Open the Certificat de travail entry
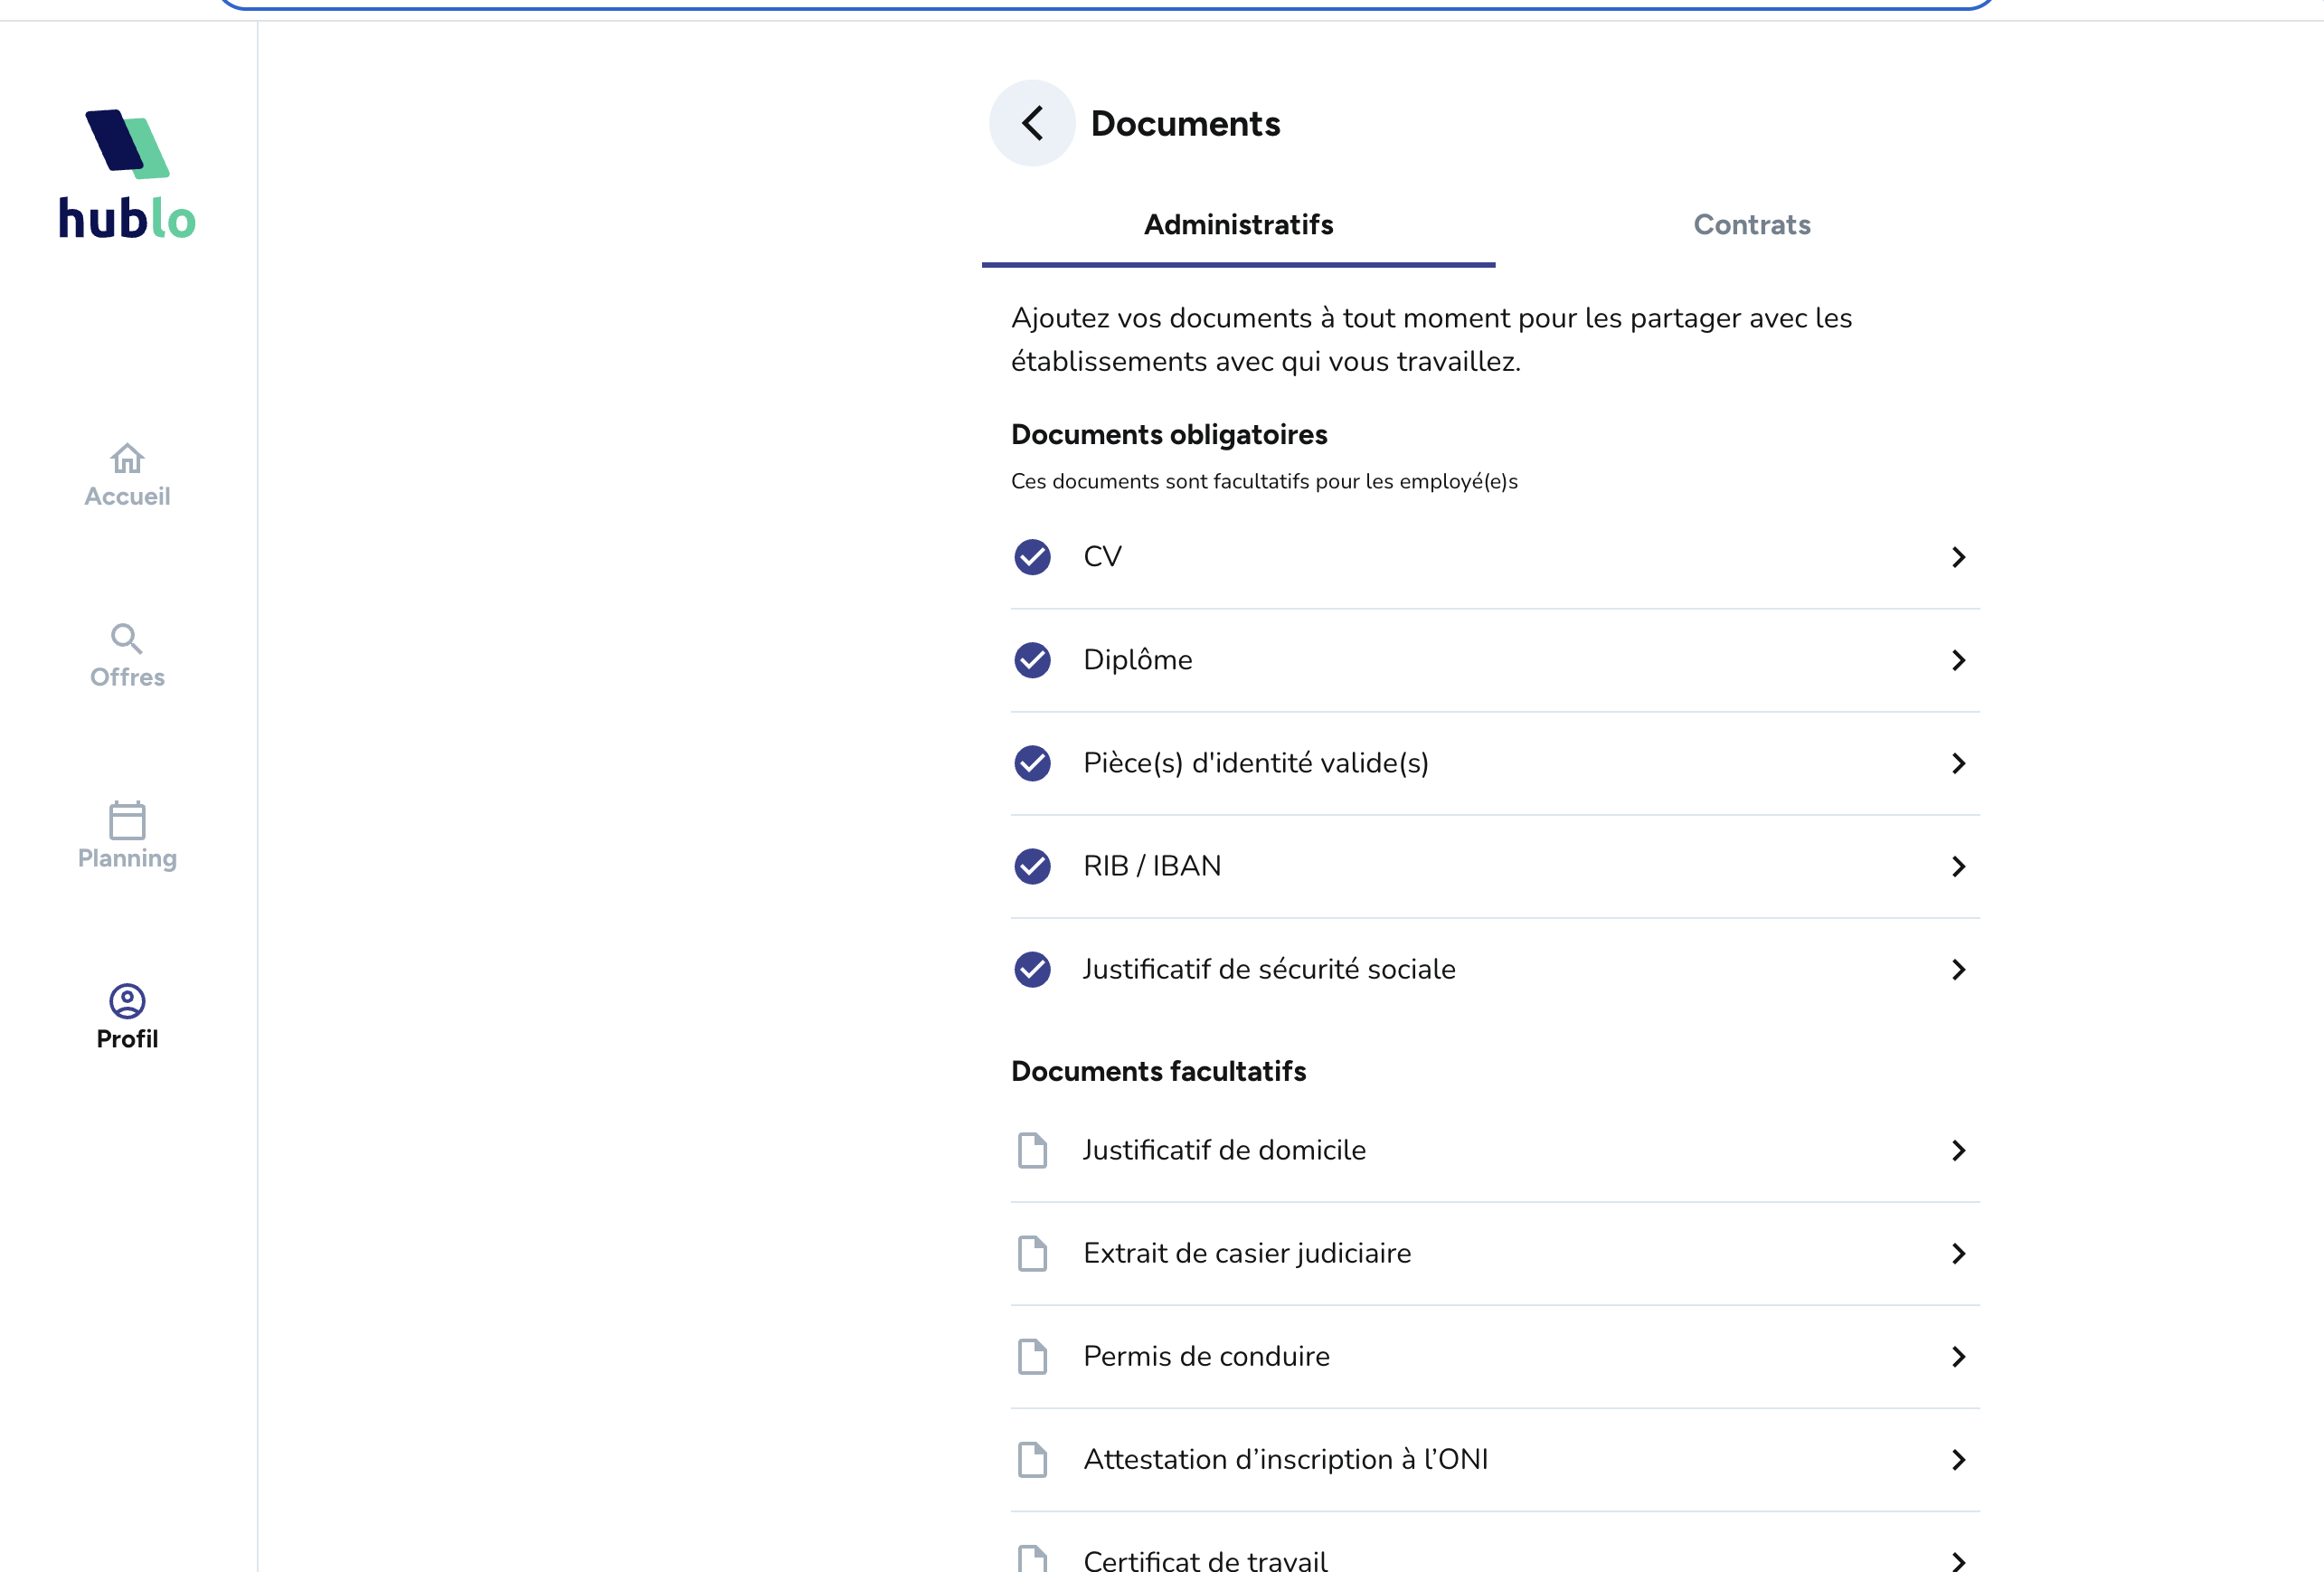The width and height of the screenshot is (2324, 1572). pos(1205,1560)
